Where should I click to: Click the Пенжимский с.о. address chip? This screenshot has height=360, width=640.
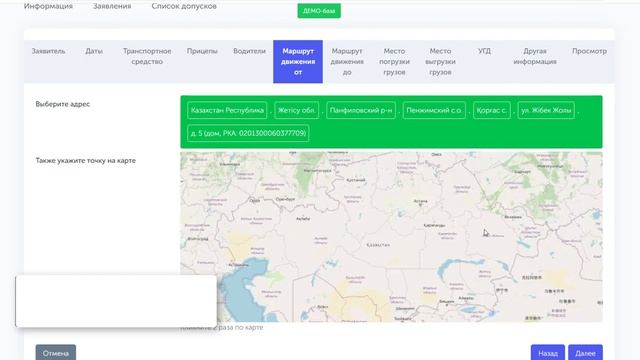pyautogui.click(x=434, y=110)
